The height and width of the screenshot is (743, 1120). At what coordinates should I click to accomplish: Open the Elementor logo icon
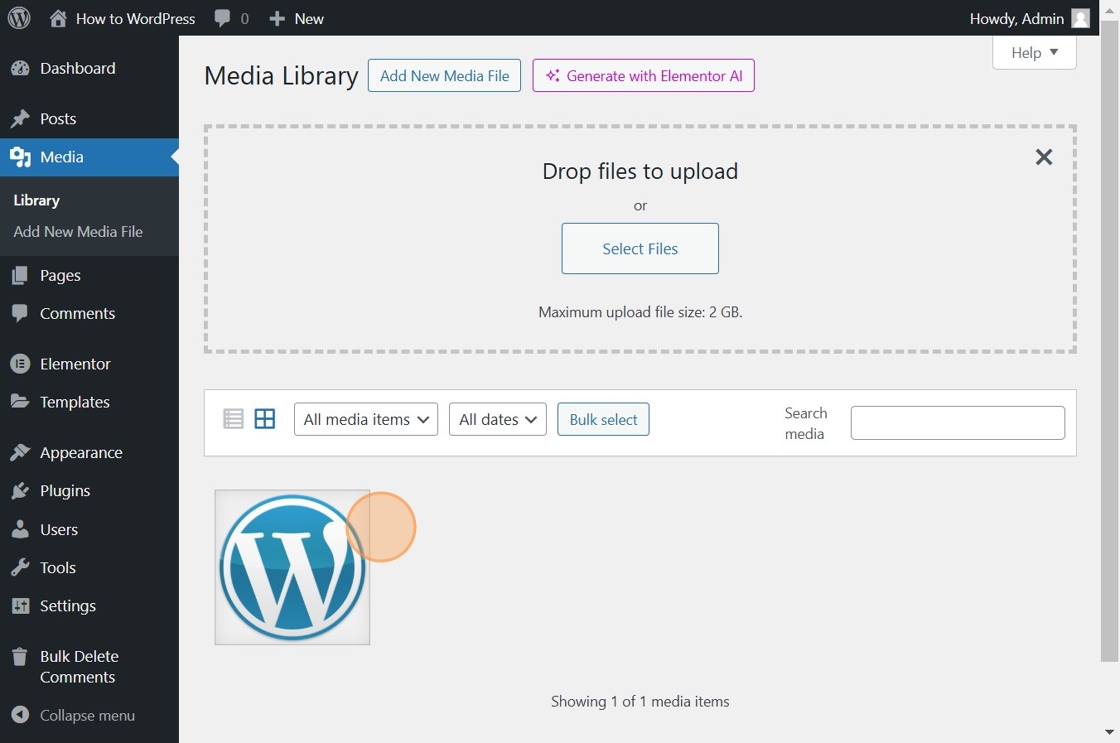(20, 364)
